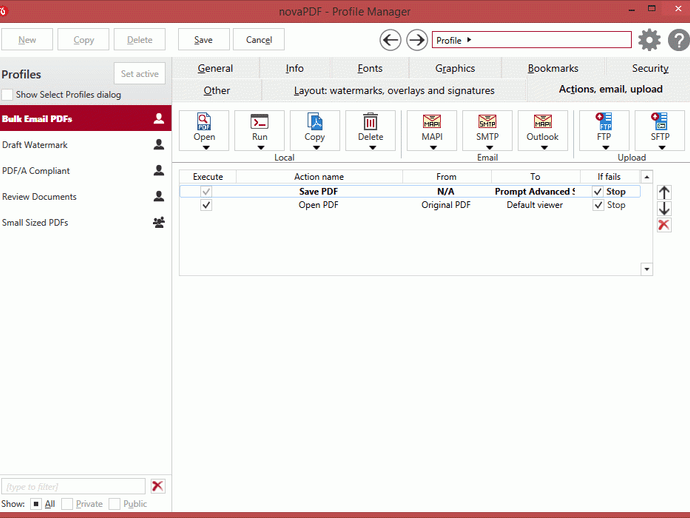Expand dropdown arrow under Run action
Image resolution: width=690 pixels, height=518 pixels.
tap(261, 147)
